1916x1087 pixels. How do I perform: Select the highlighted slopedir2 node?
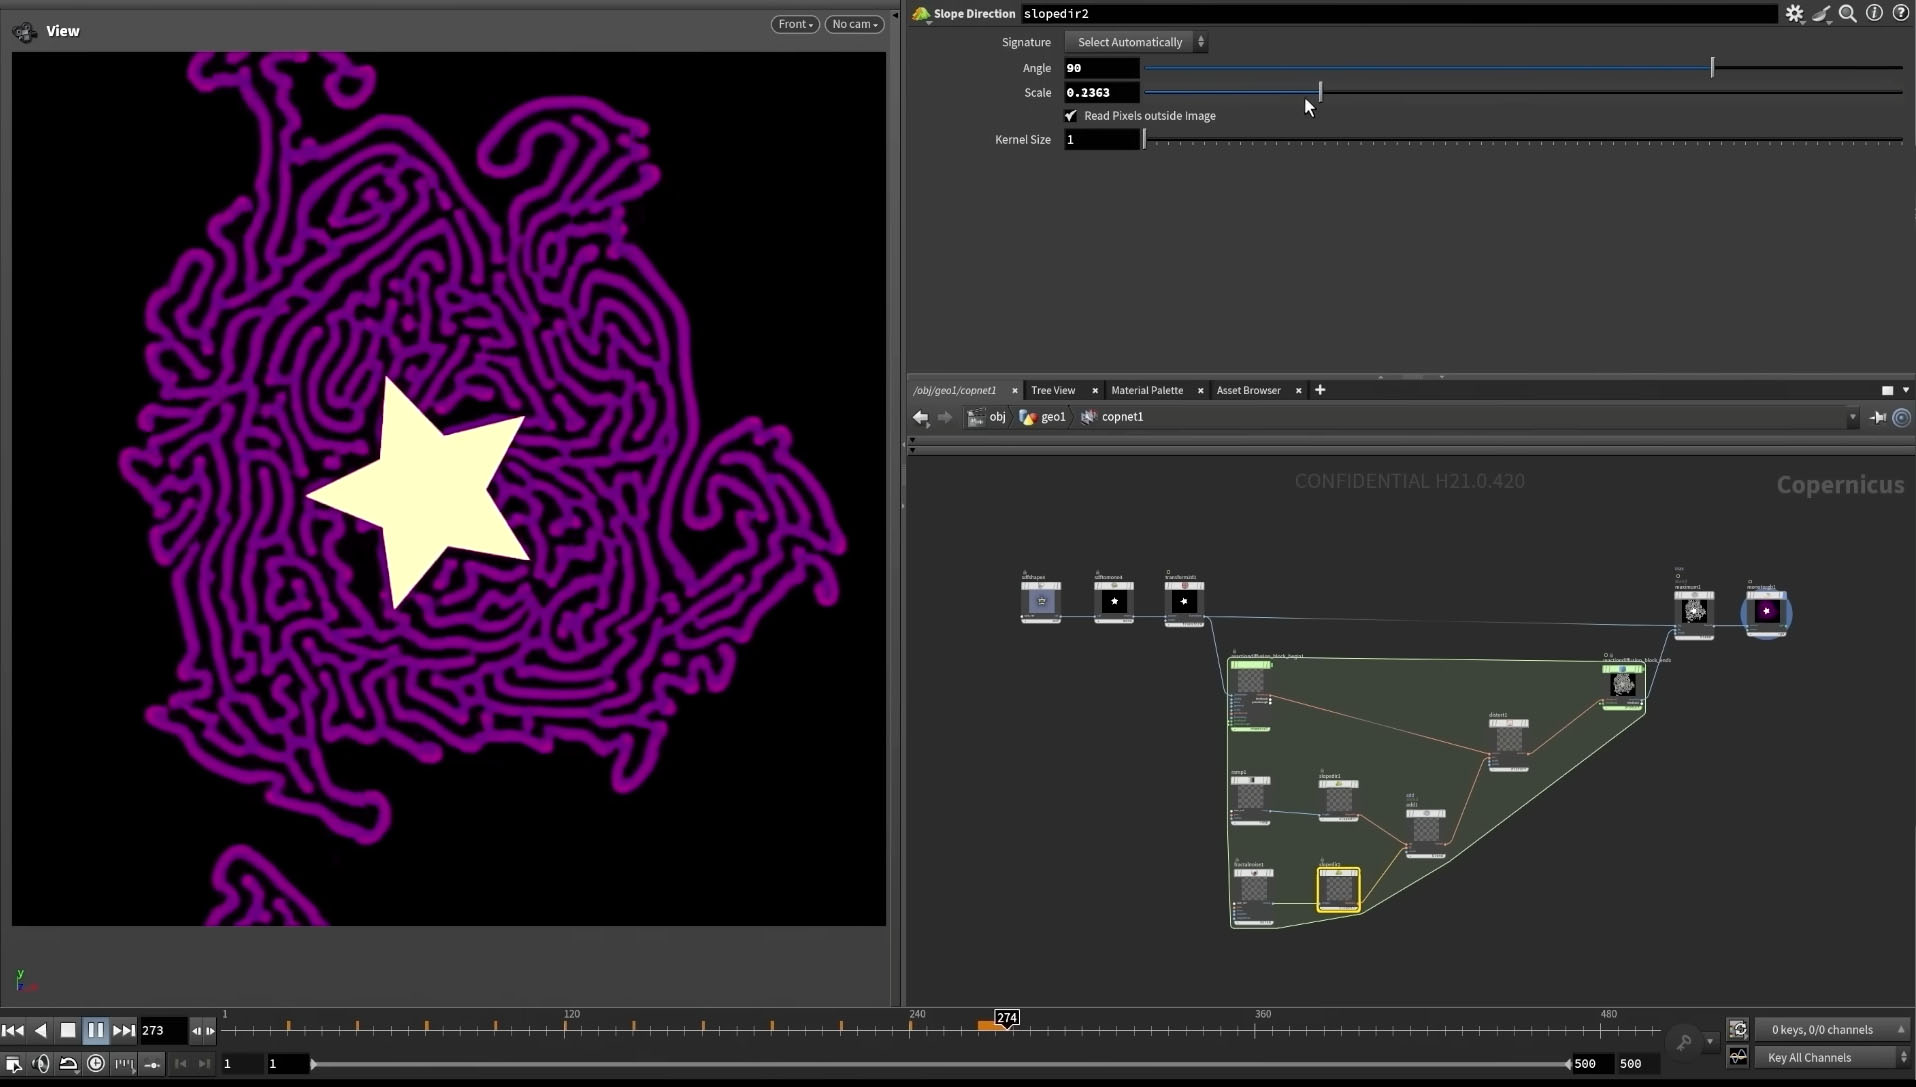[1338, 889]
